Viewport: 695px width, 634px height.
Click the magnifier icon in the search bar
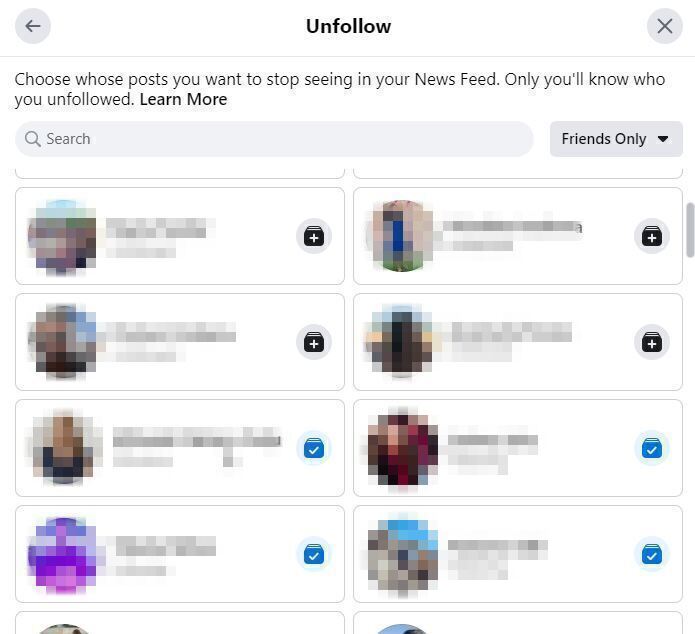coord(32,139)
